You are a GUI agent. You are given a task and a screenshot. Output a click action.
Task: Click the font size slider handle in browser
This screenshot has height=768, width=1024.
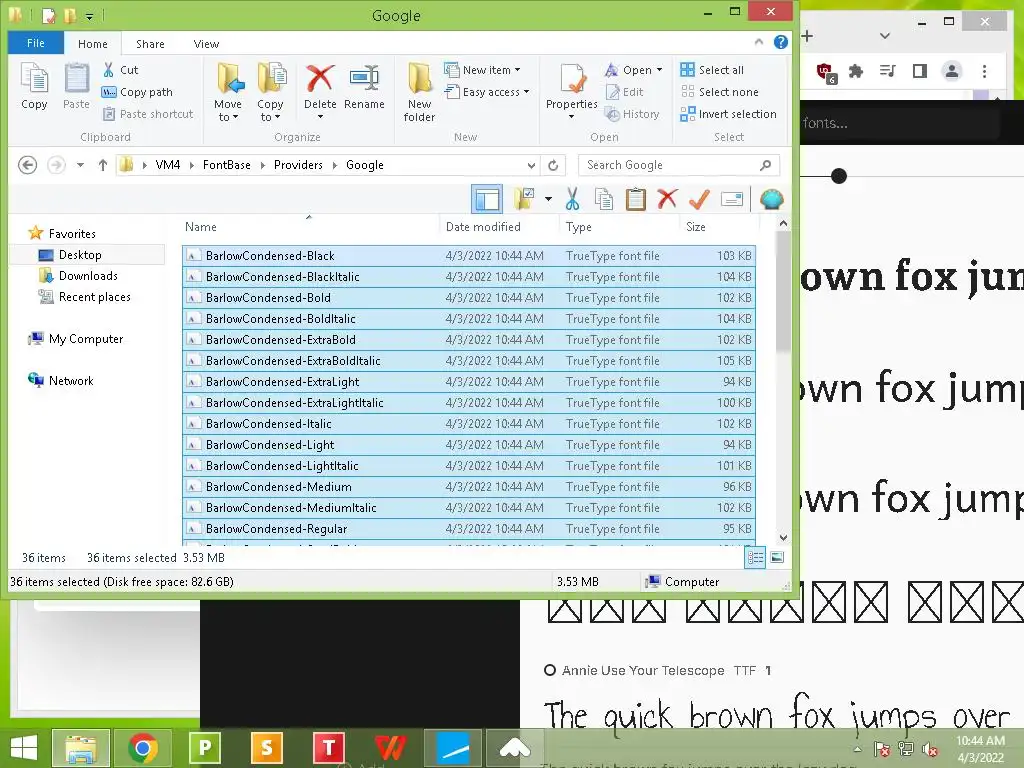839,176
